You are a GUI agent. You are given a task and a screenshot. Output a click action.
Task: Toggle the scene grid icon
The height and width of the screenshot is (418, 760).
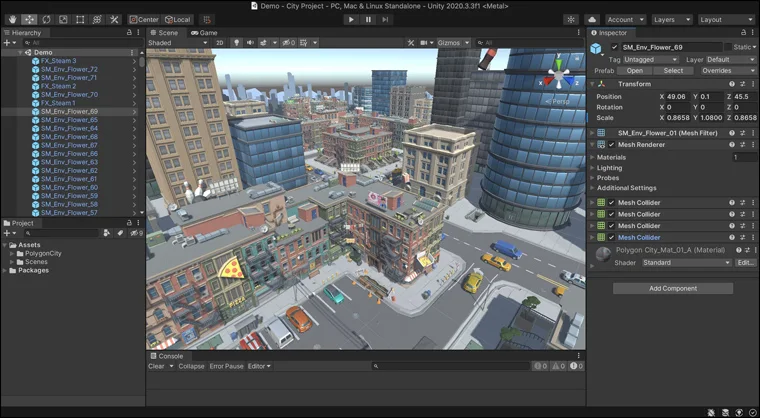click(303, 43)
